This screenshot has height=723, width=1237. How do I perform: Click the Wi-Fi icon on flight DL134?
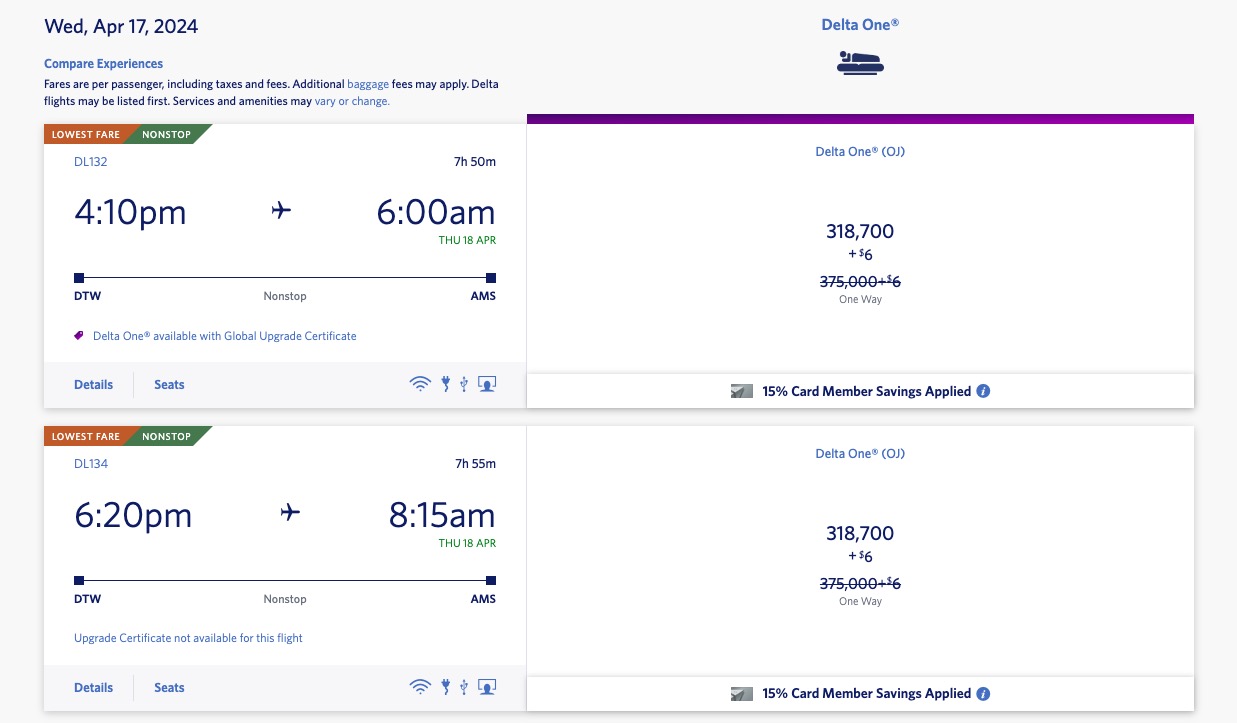[420, 687]
